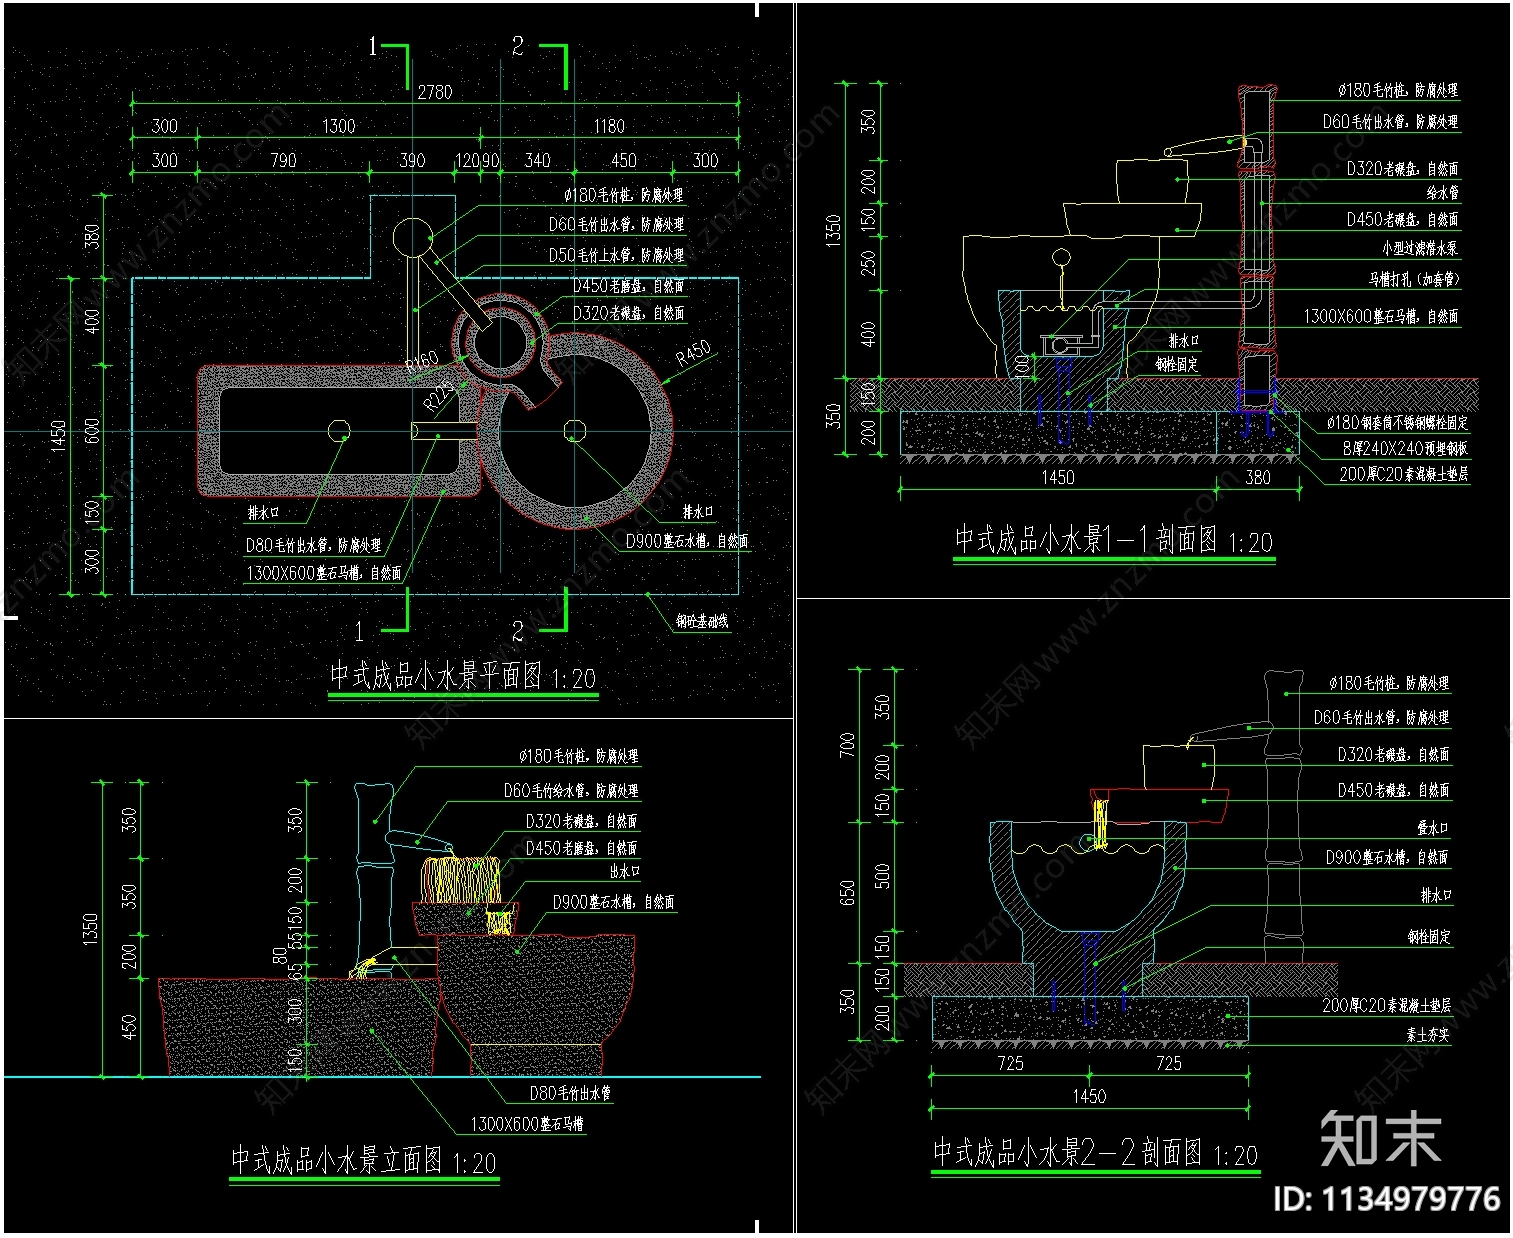Screen dimensions: 1513x1238
Task: Select the 马槽打孔(加套管) annotation
Action: coord(1414,280)
